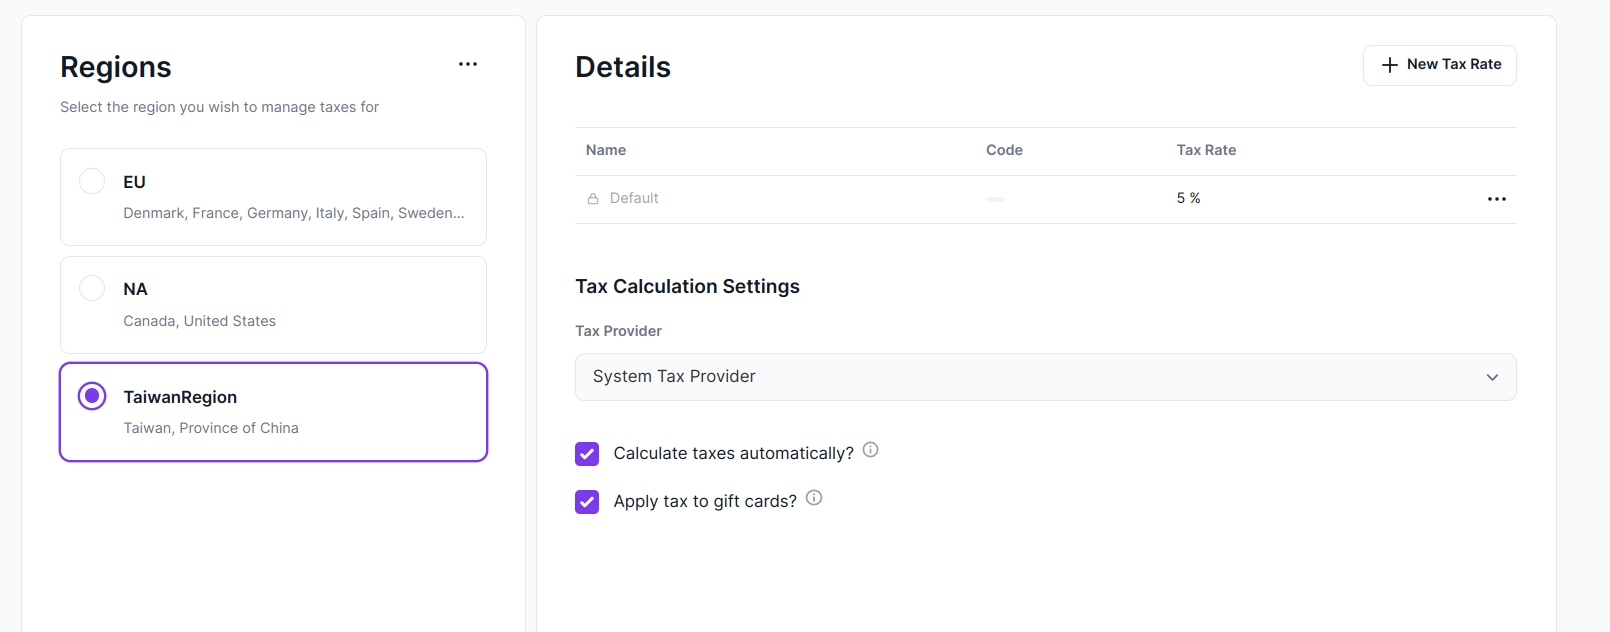Click the New Tax Rate button

(x=1439, y=65)
